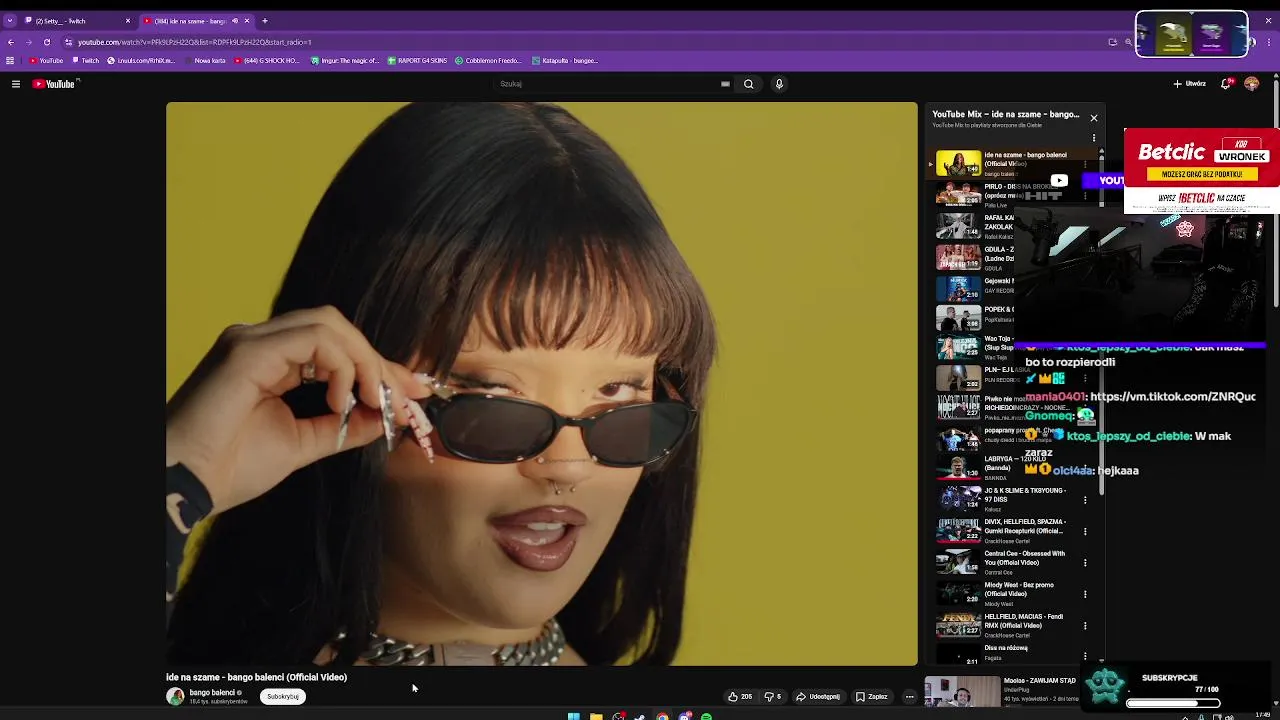
Task: Open Spotify from the taskbar
Action: tap(706, 716)
